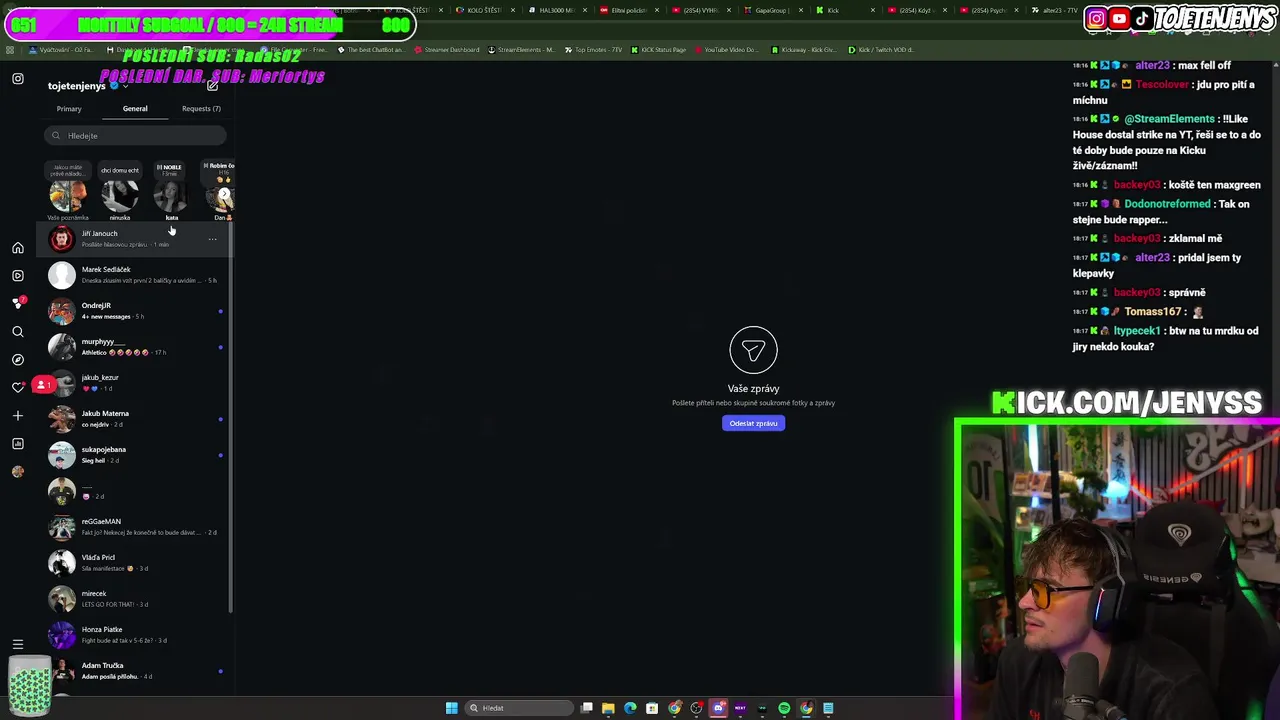The image size is (1280, 720).
Task: Switch to the Primary inbox tab
Action: pyautogui.click(x=69, y=108)
